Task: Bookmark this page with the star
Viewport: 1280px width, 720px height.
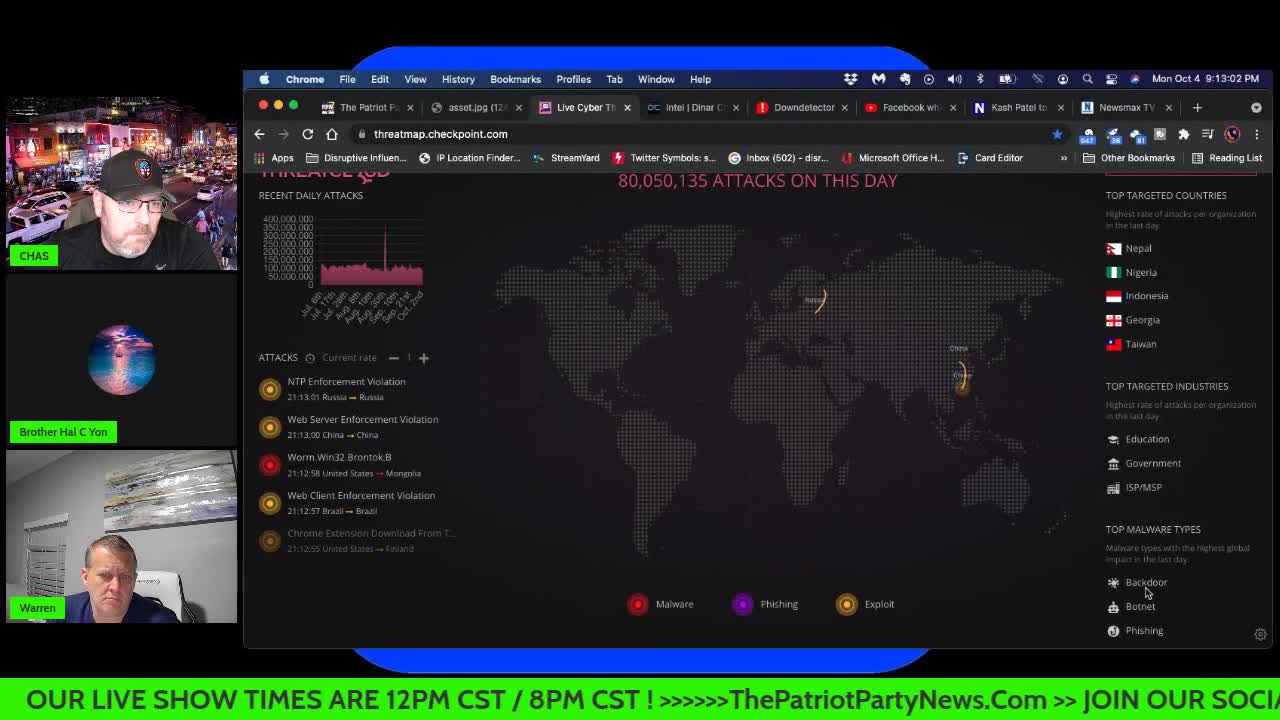Action: [x=1057, y=134]
